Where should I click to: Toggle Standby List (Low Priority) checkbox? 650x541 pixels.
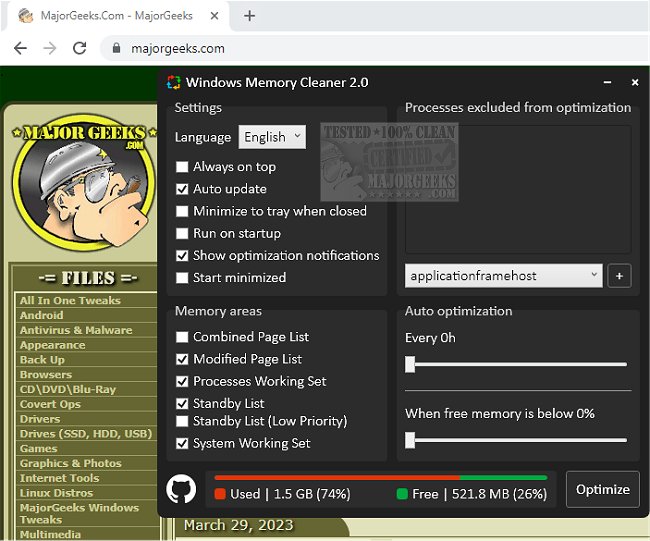(182, 421)
